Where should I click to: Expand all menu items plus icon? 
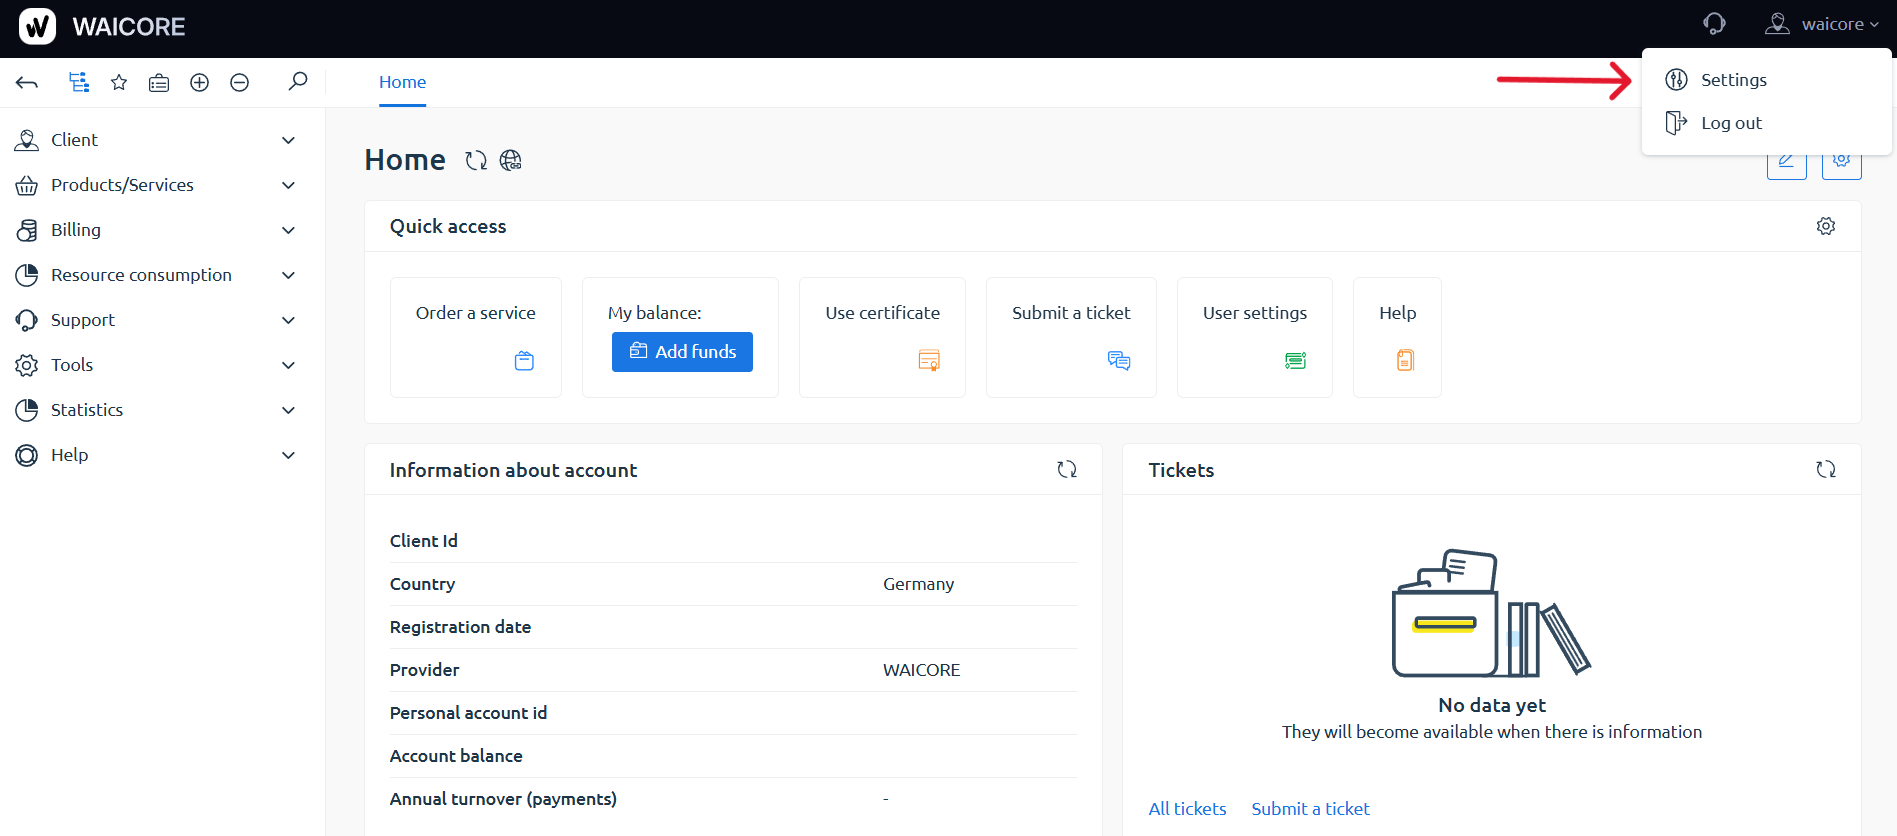pos(199,82)
